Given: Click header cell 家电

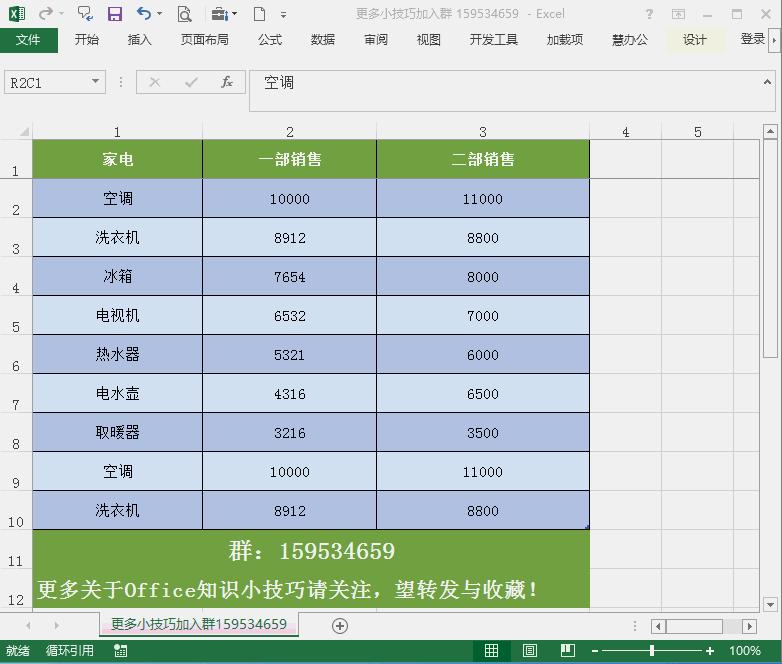Looking at the screenshot, I should pyautogui.click(x=118, y=159).
